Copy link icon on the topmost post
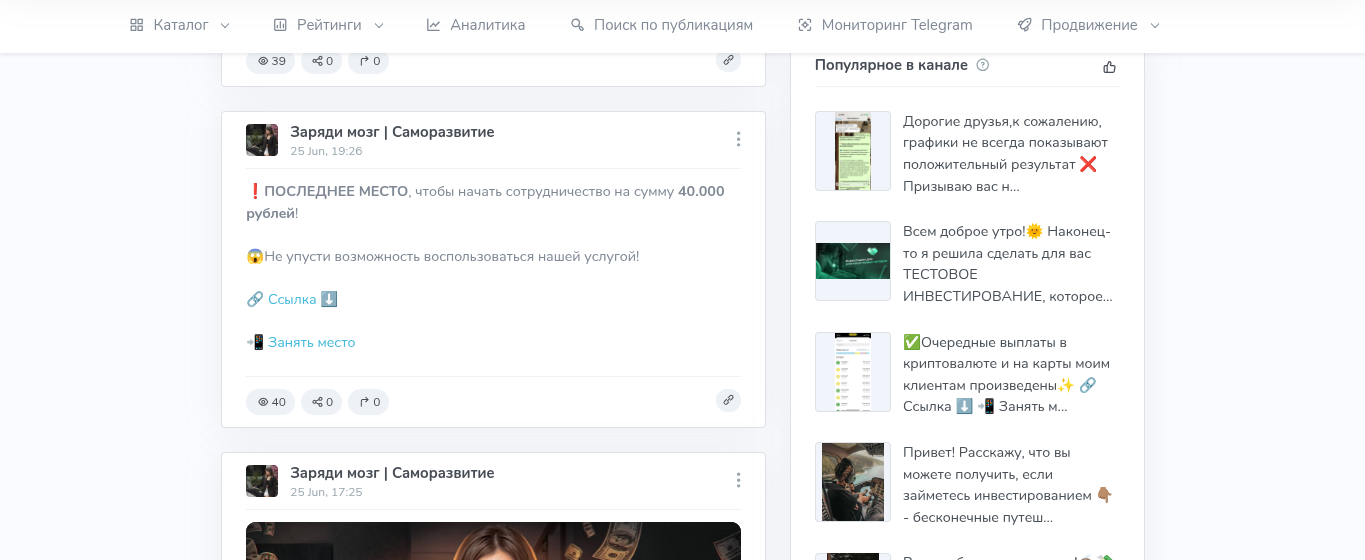1365x560 pixels. tap(728, 60)
